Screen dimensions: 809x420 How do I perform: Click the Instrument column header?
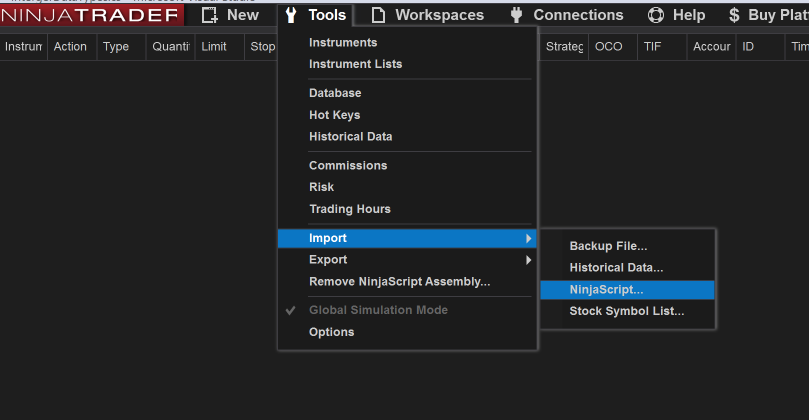point(23,46)
